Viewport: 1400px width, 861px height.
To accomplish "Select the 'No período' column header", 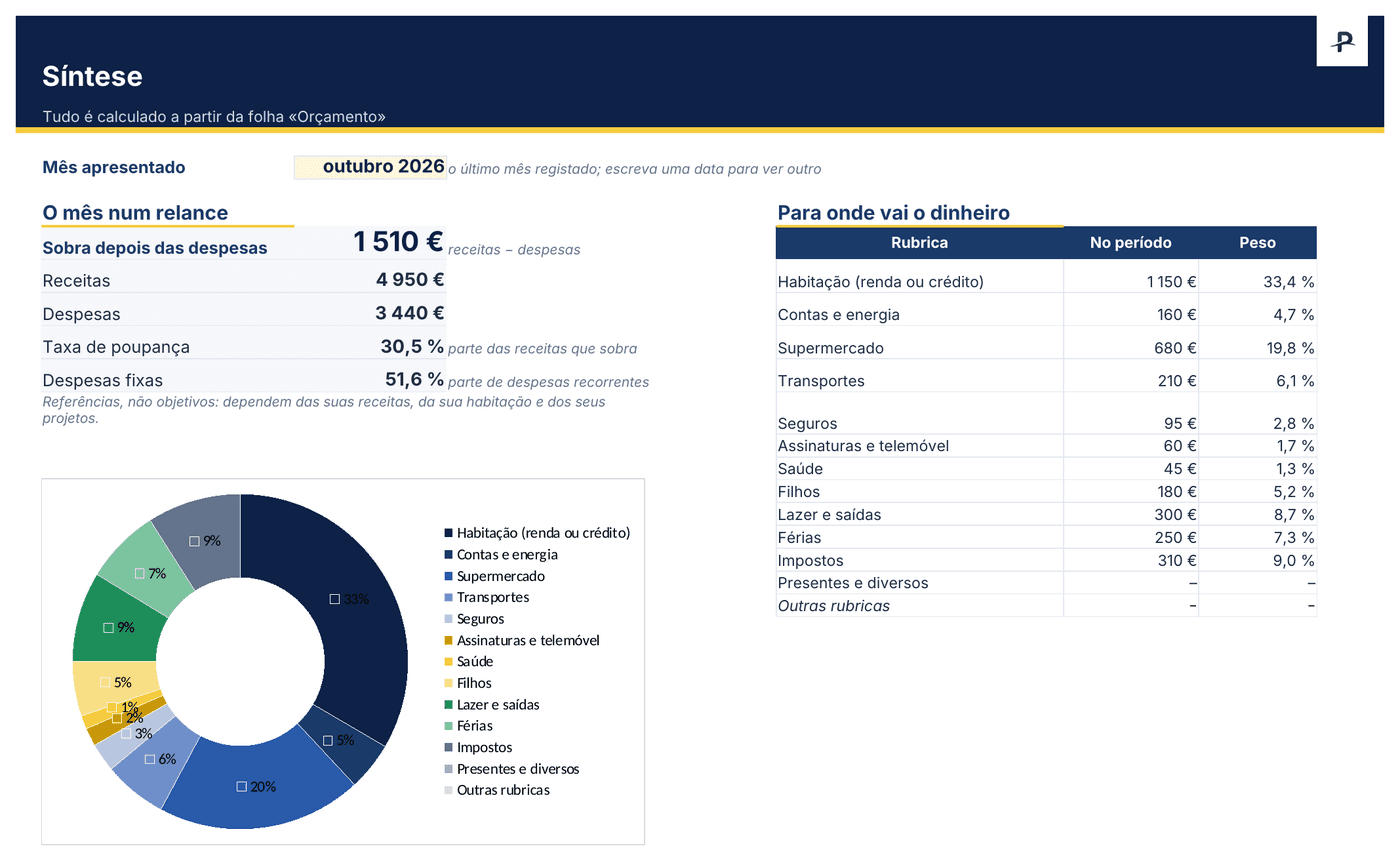I will (1131, 243).
